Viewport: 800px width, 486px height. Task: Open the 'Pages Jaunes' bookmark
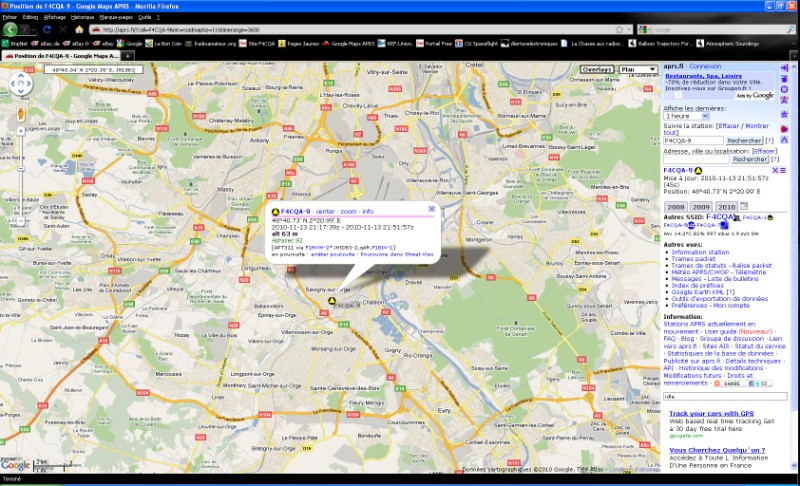298,44
